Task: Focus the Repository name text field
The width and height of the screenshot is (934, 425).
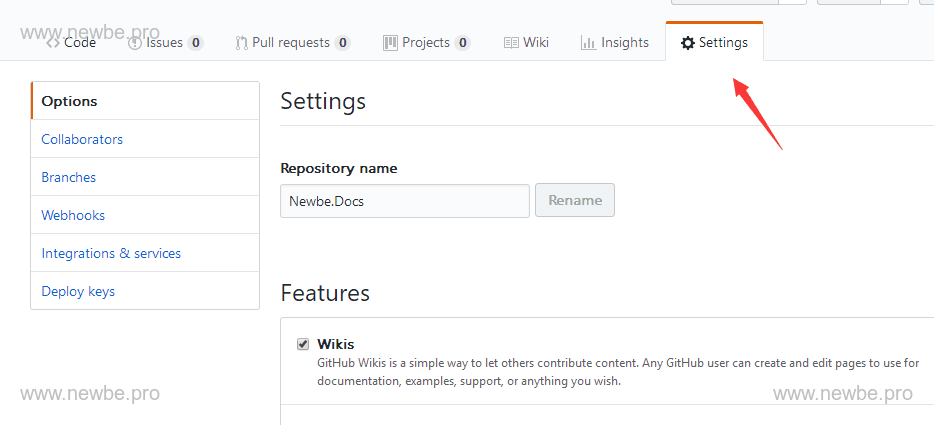Action: coord(404,200)
